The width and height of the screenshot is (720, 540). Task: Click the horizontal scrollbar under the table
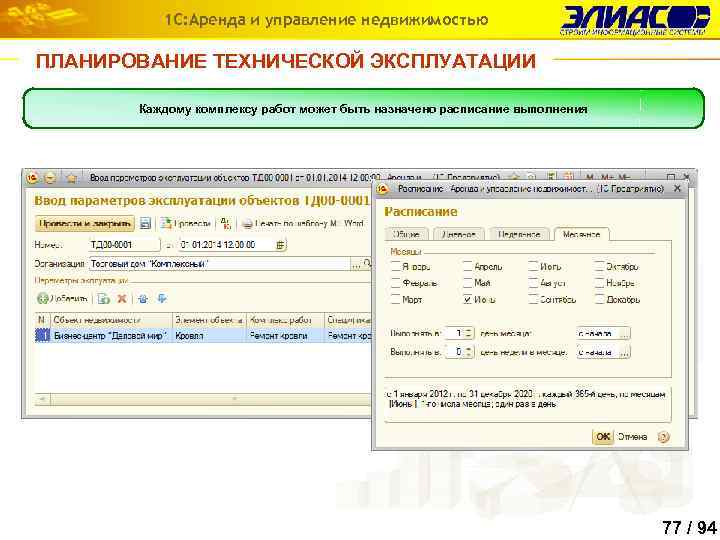pyautogui.click(x=209, y=399)
